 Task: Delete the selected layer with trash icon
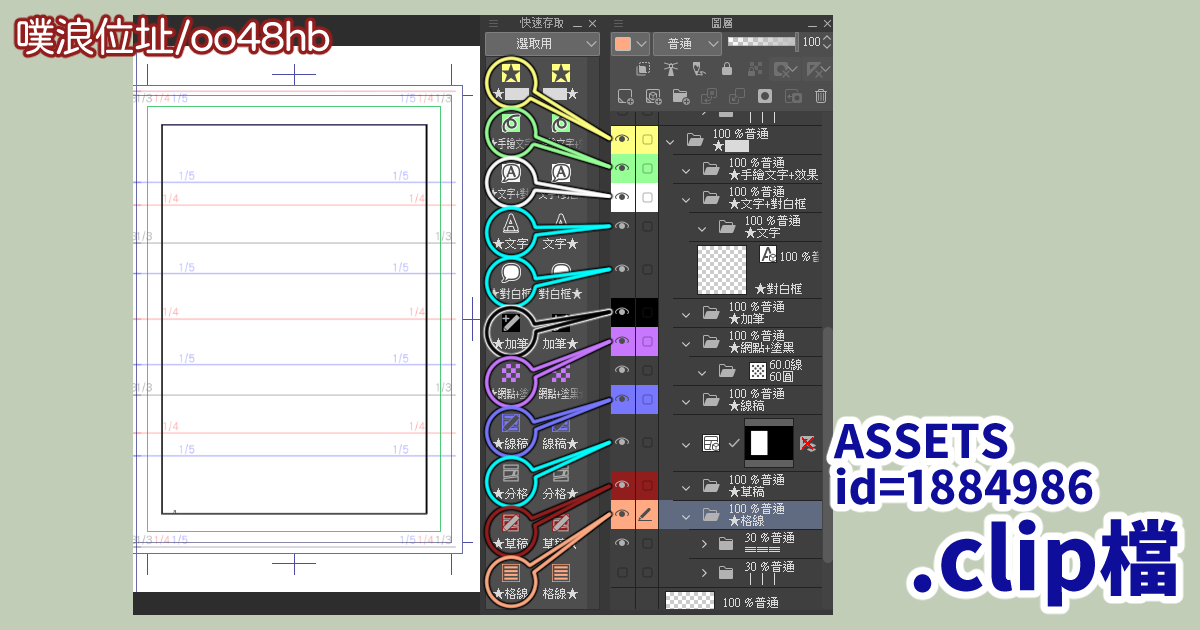point(821,96)
